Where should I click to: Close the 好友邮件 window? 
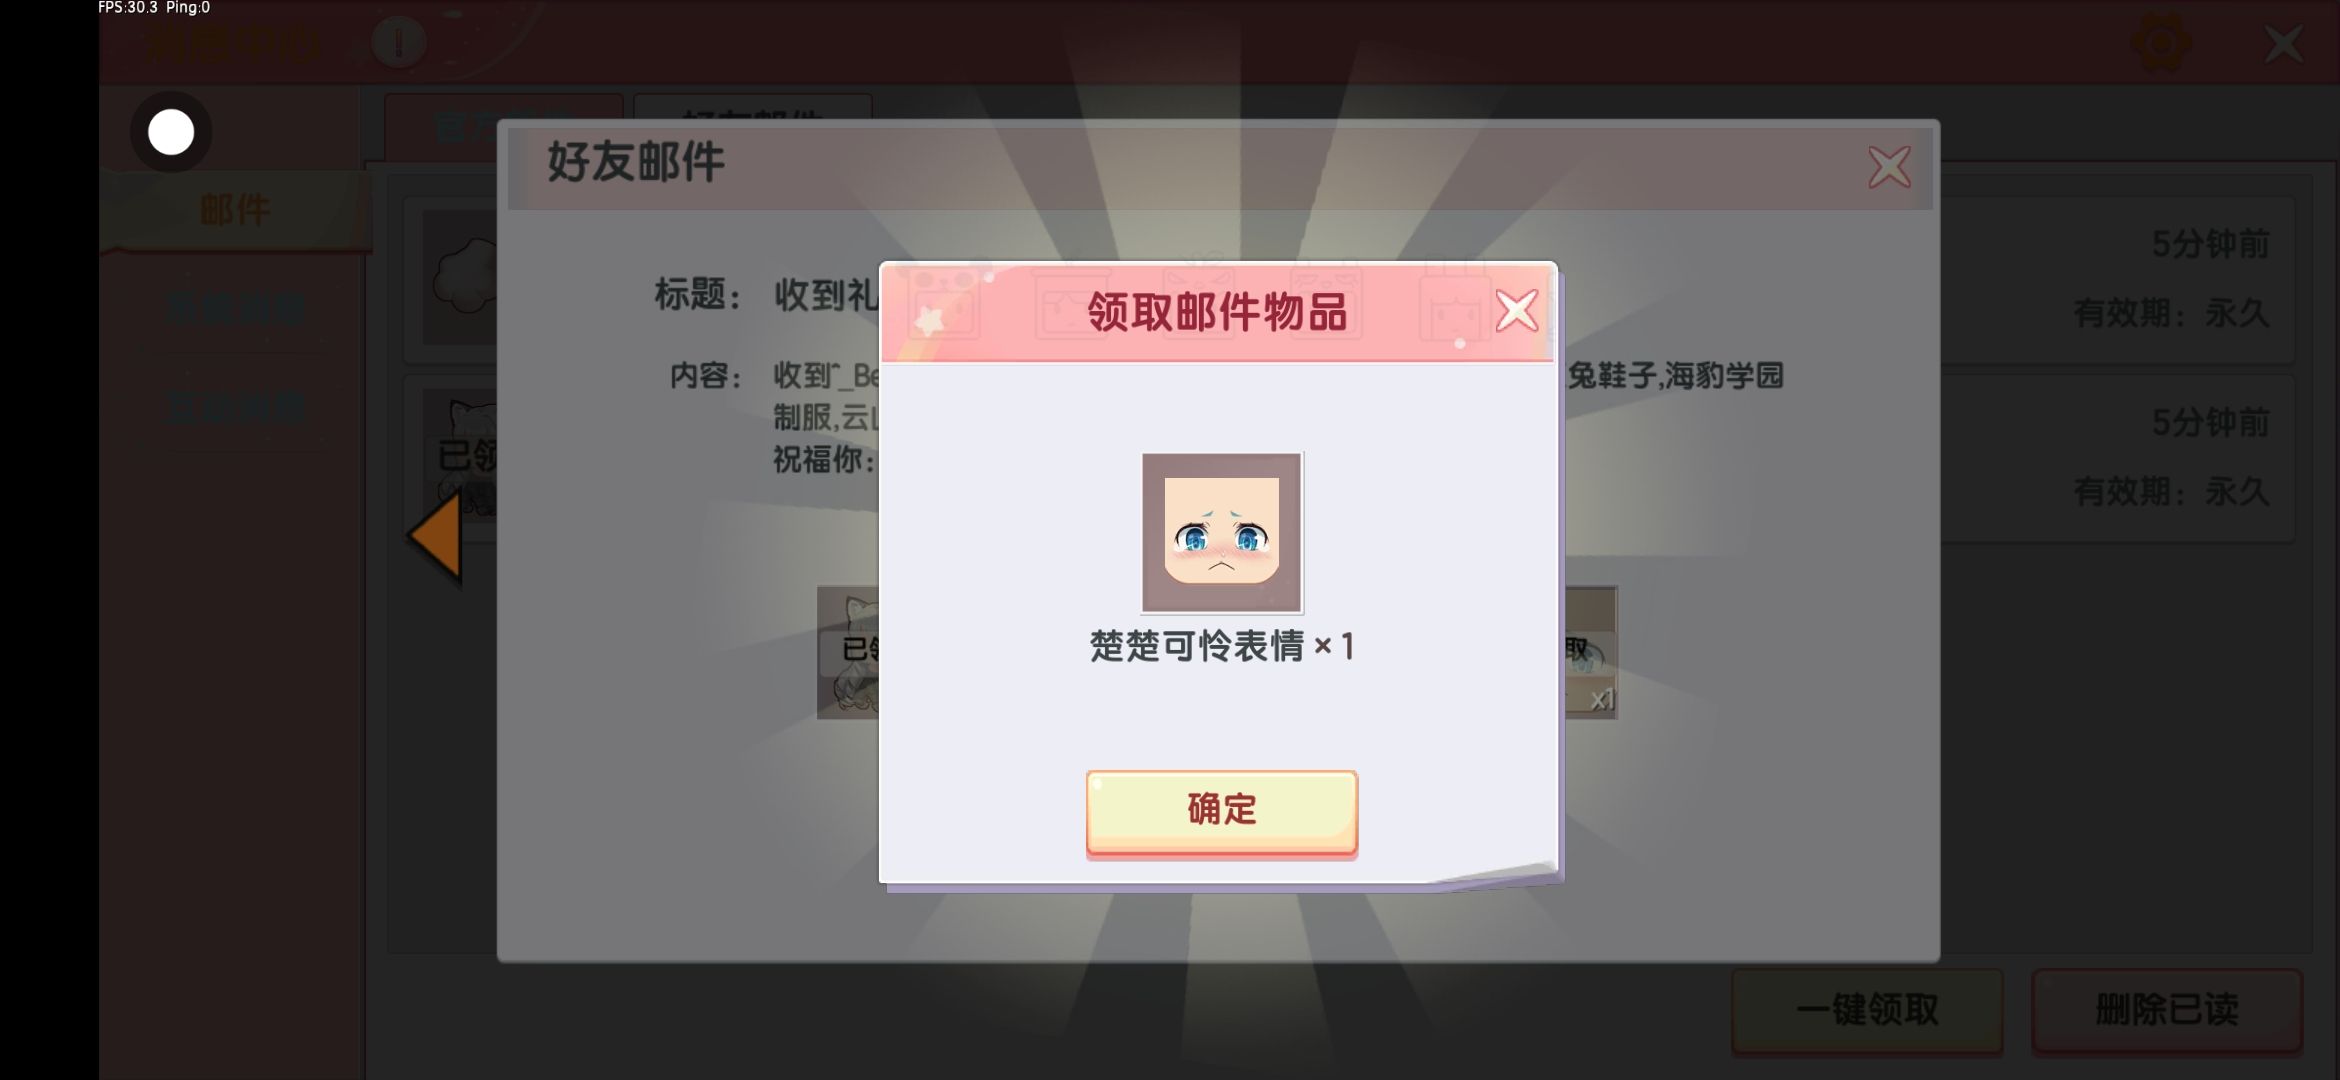pos(1889,167)
